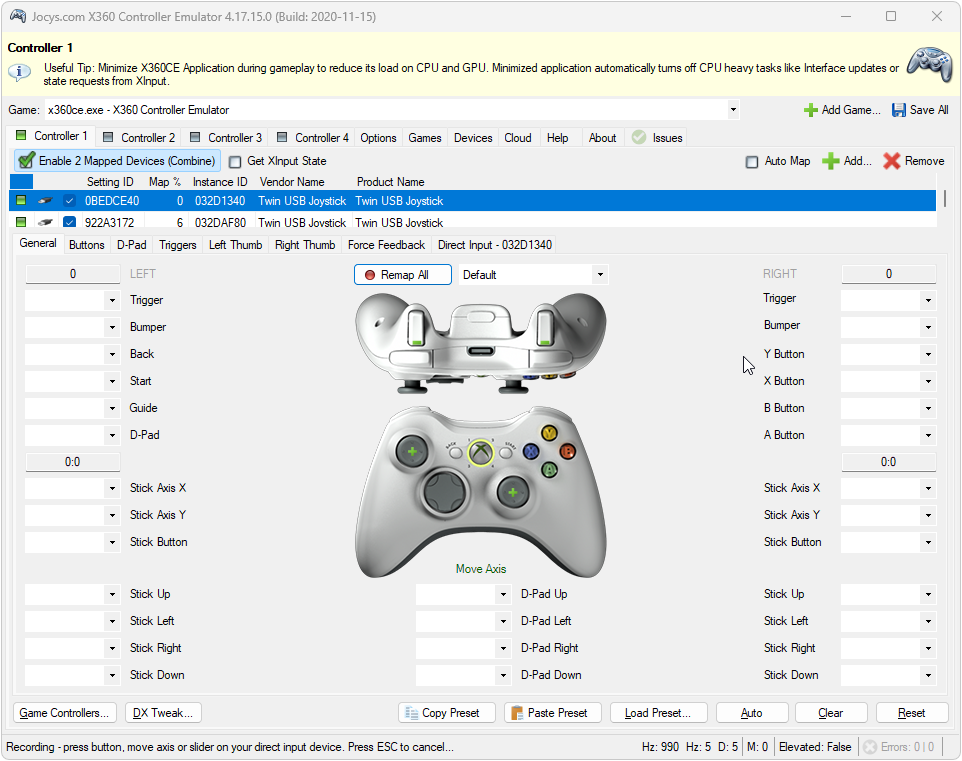The height and width of the screenshot is (761, 962).
Task: Click the green status square in row 922A3172
Action: coord(21,222)
